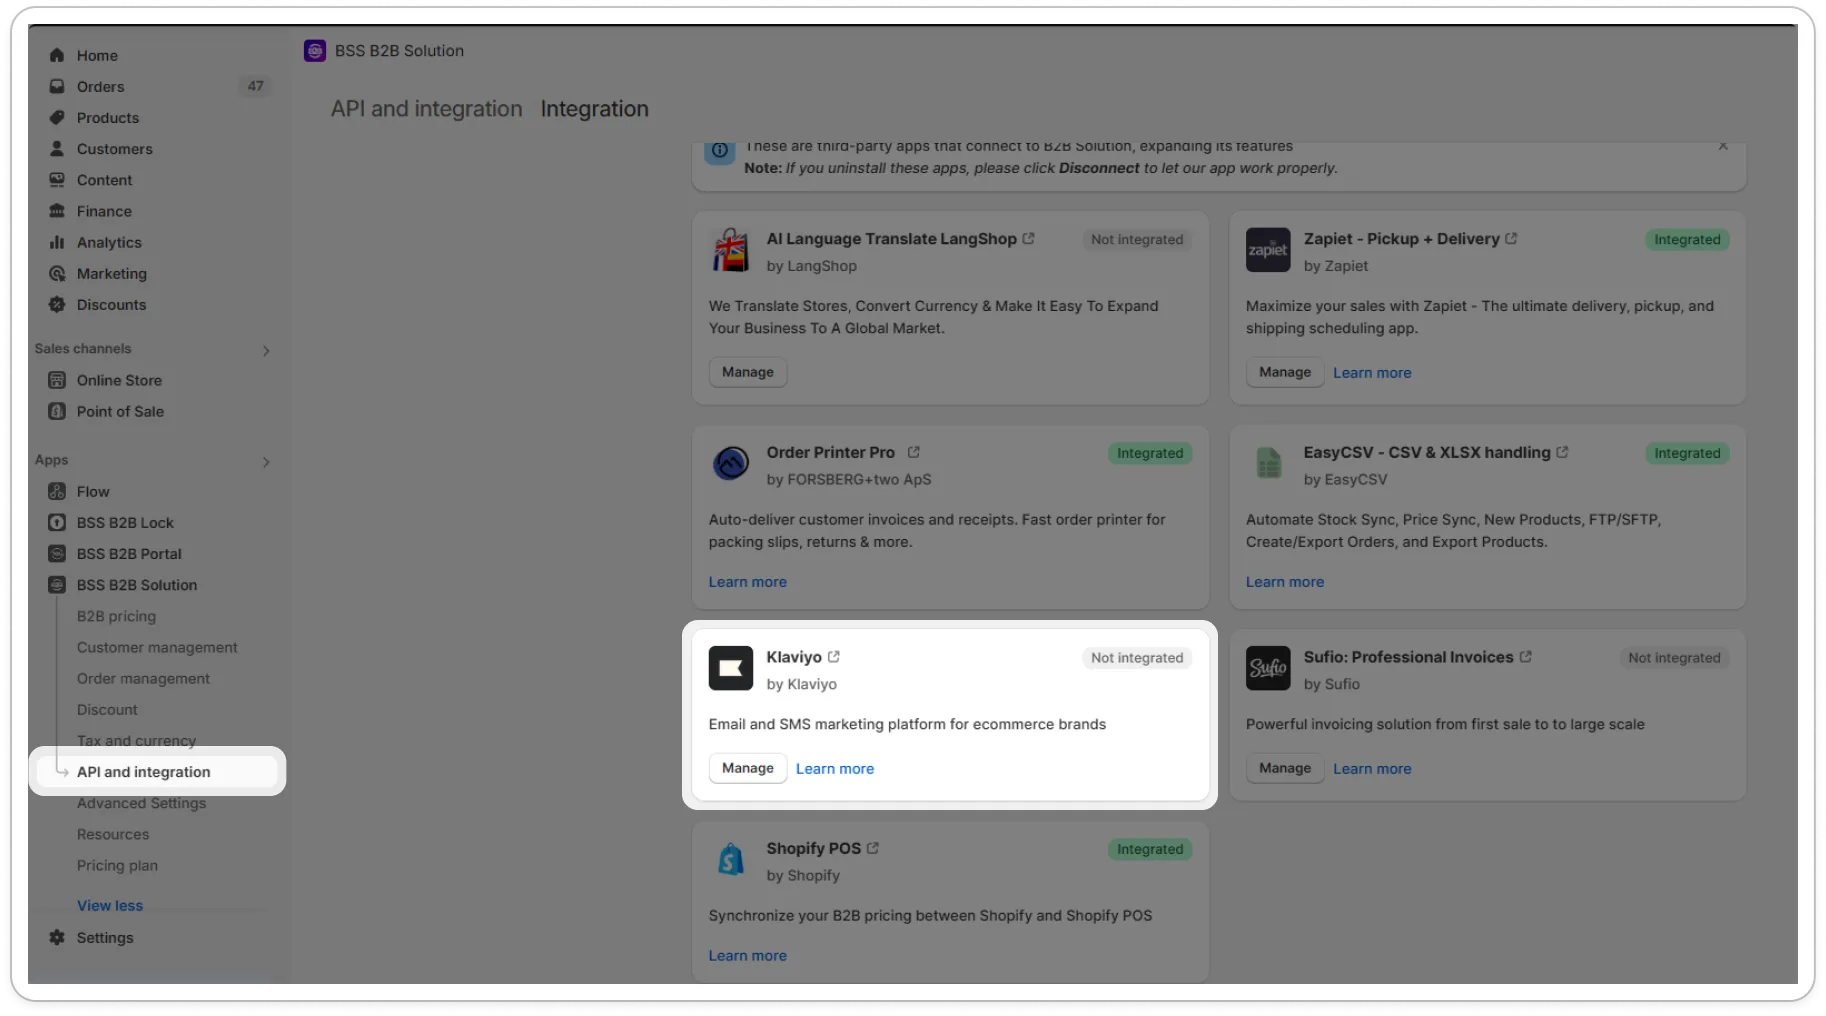Click Learn more on EasyCSV card
Screen dimensions: 1826x1016
point(1285,582)
